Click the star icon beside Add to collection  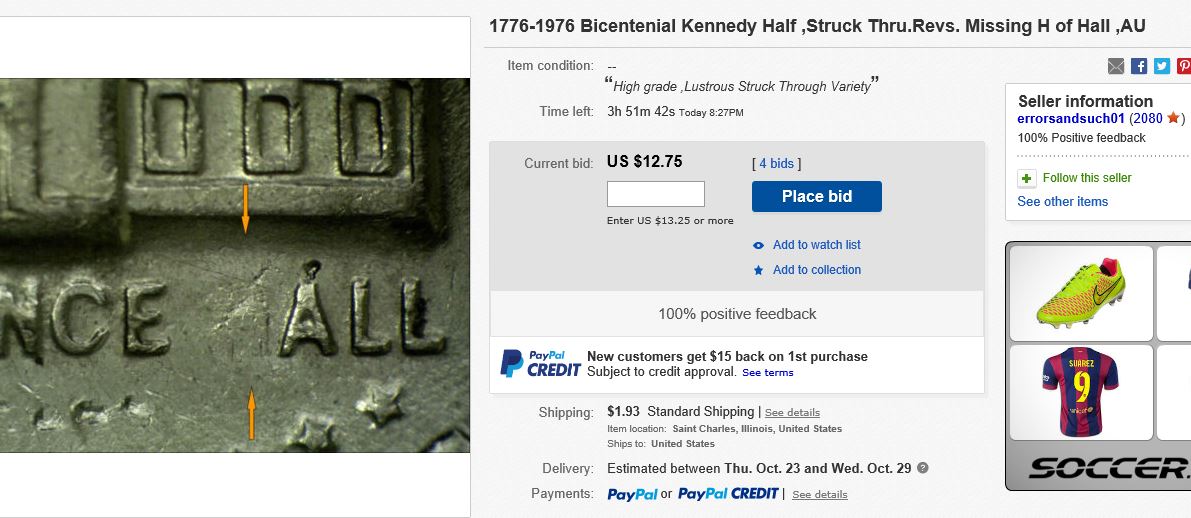(759, 270)
